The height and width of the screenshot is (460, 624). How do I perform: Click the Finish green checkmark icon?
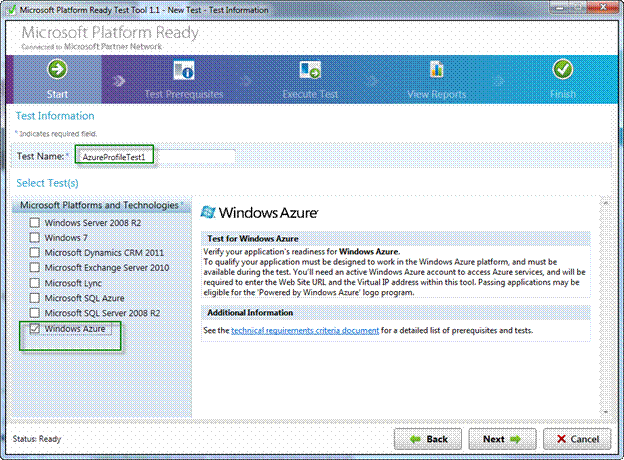click(x=563, y=69)
